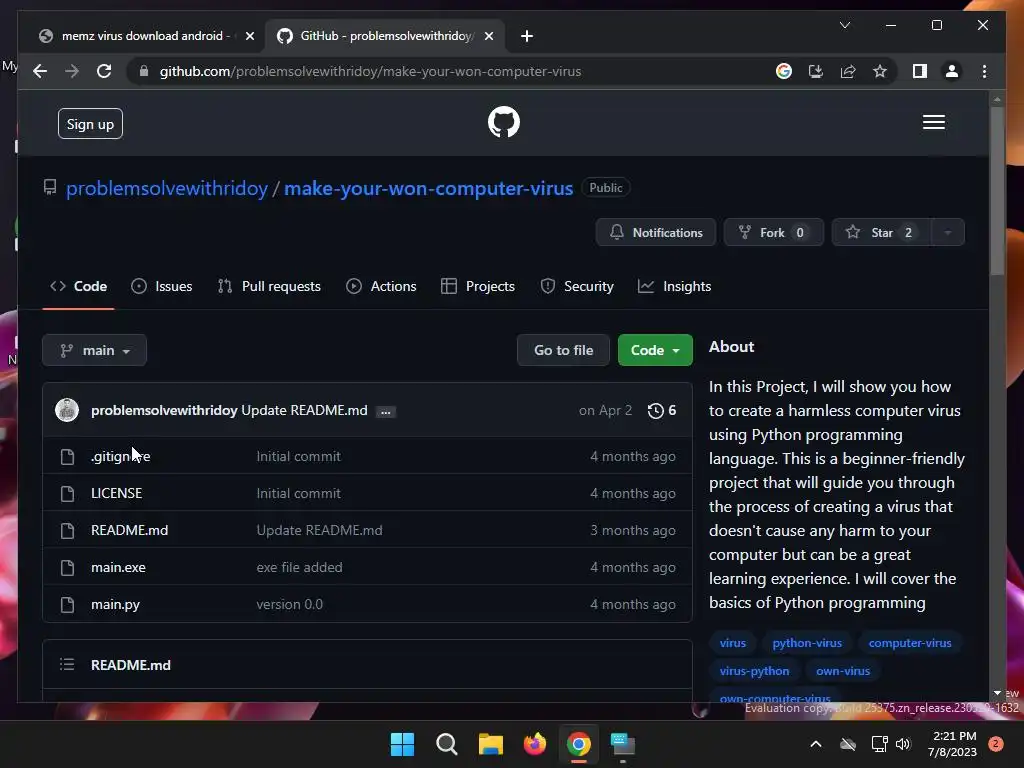
Task: Switch to the Code tab
Action: click(x=78, y=286)
